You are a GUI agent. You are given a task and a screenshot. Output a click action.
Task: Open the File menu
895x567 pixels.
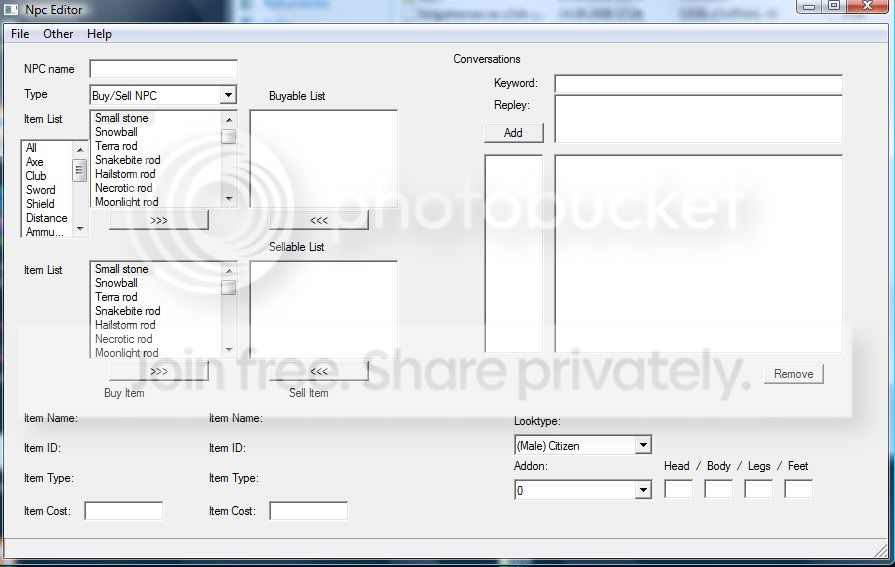click(x=20, y=34)
